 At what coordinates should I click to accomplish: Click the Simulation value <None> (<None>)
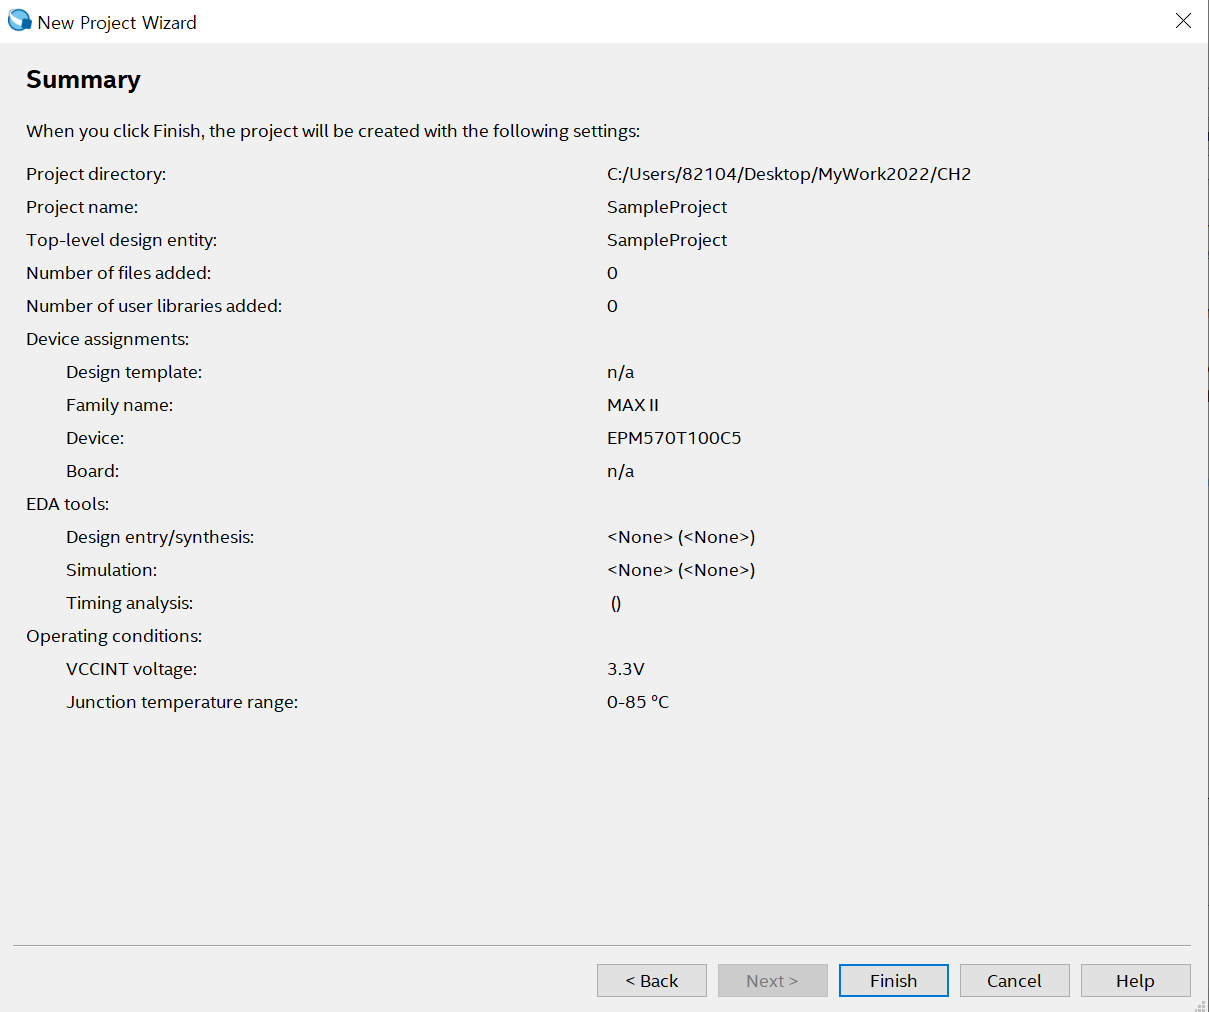click(x=681, y=570)
